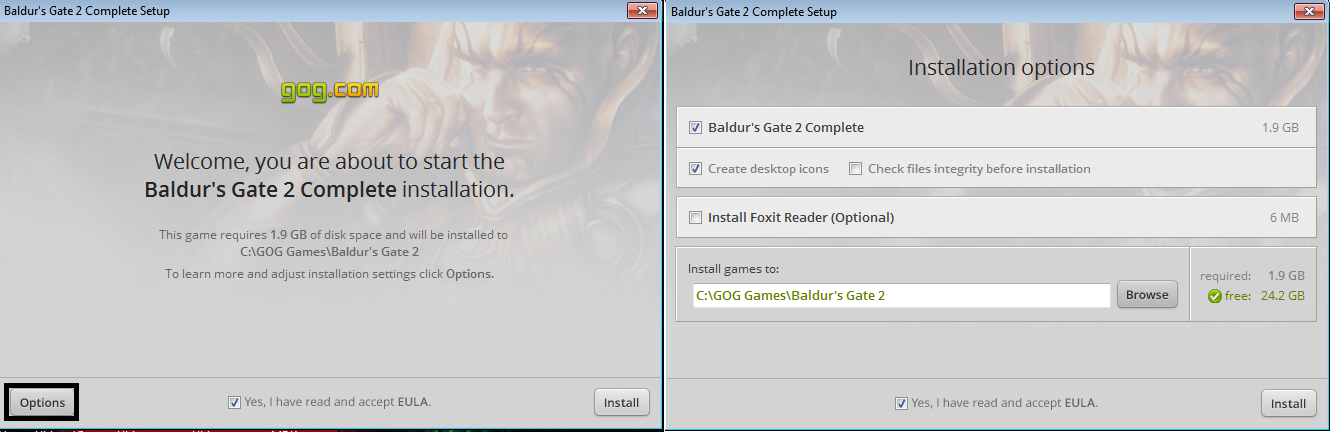
Task: Open EULA link in Installation options window
Action: [1082, 403]
